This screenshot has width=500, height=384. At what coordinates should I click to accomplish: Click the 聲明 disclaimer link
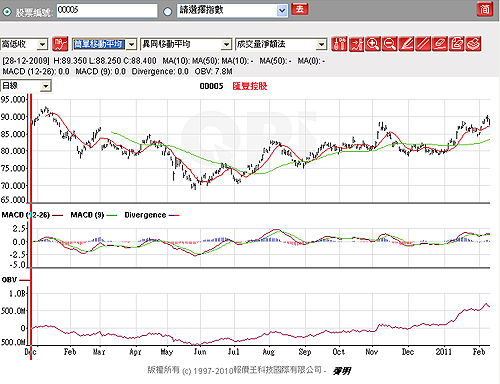pos(342,371)
